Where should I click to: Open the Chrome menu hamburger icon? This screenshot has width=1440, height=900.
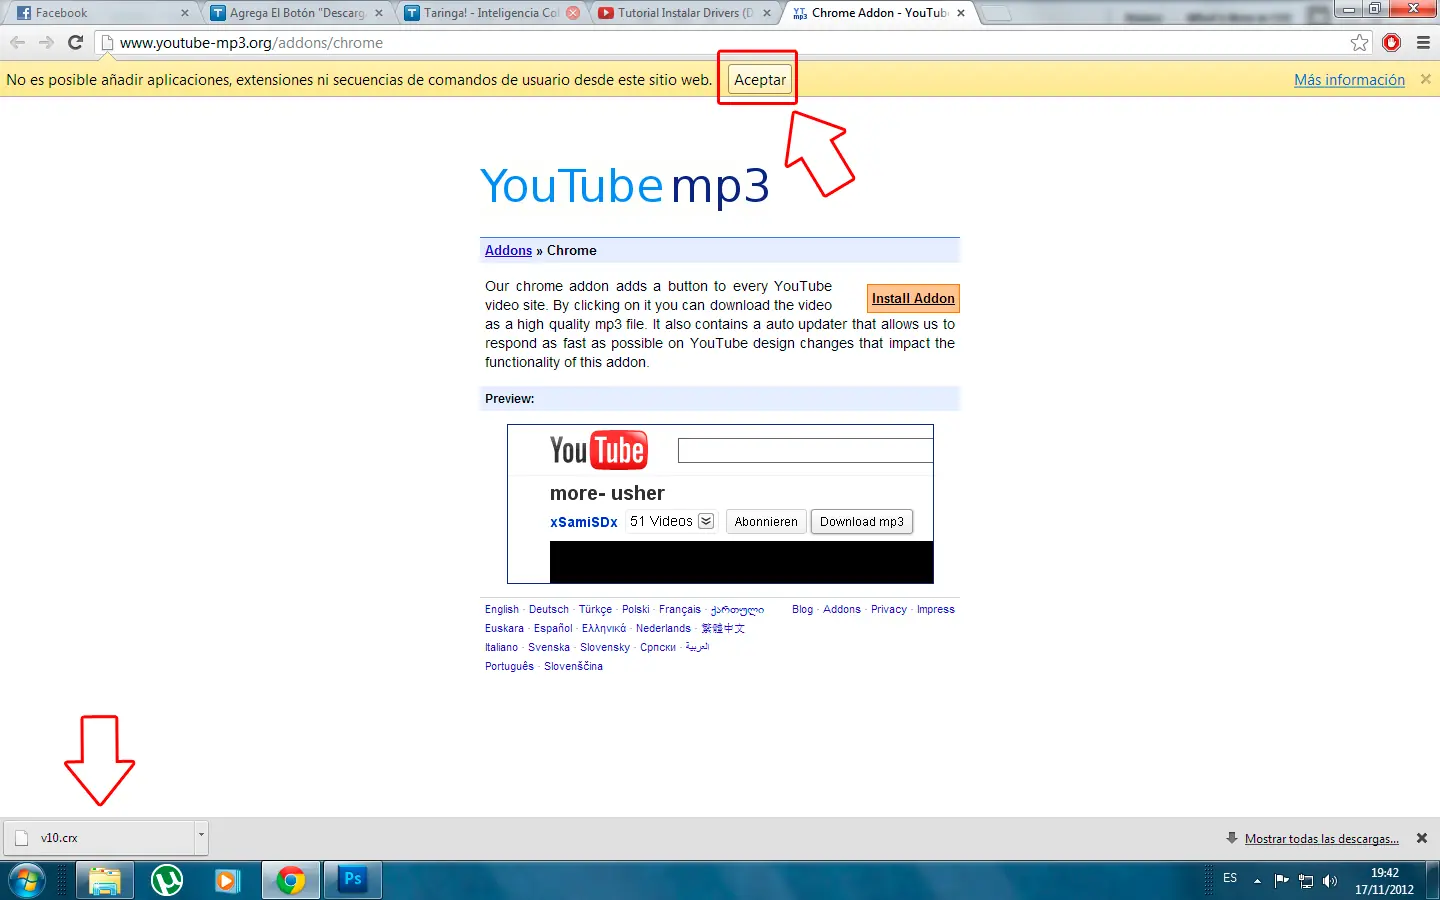[x=1423, y=43]
